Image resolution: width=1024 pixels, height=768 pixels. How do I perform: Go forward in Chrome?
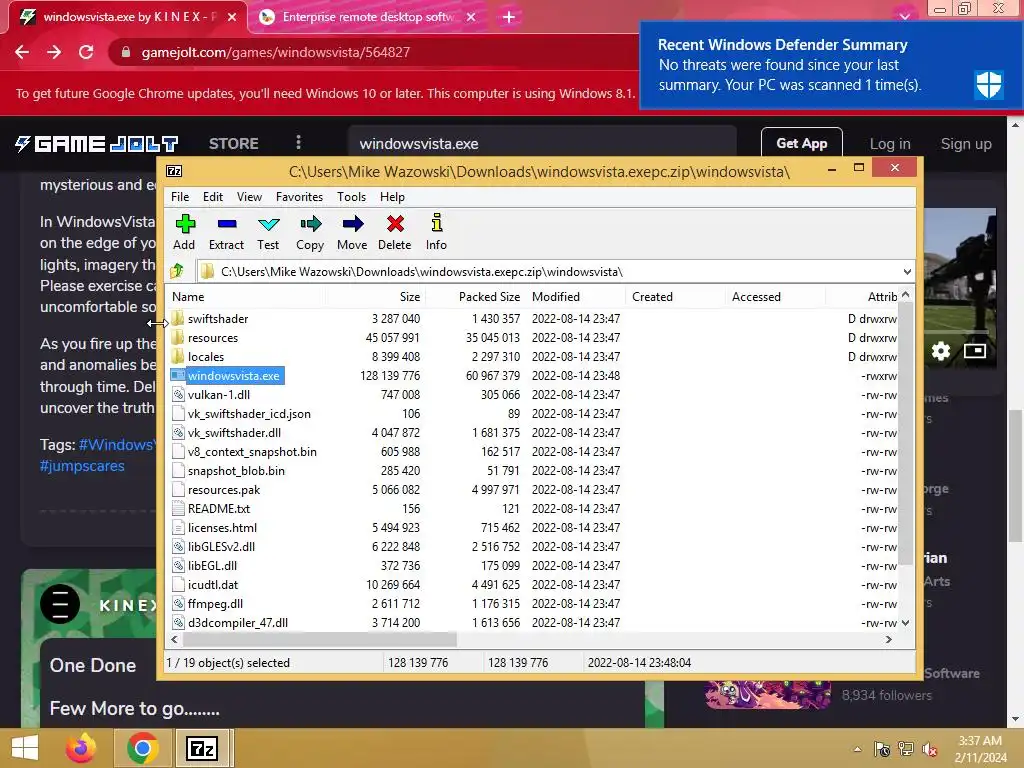(x=54, y=52)
